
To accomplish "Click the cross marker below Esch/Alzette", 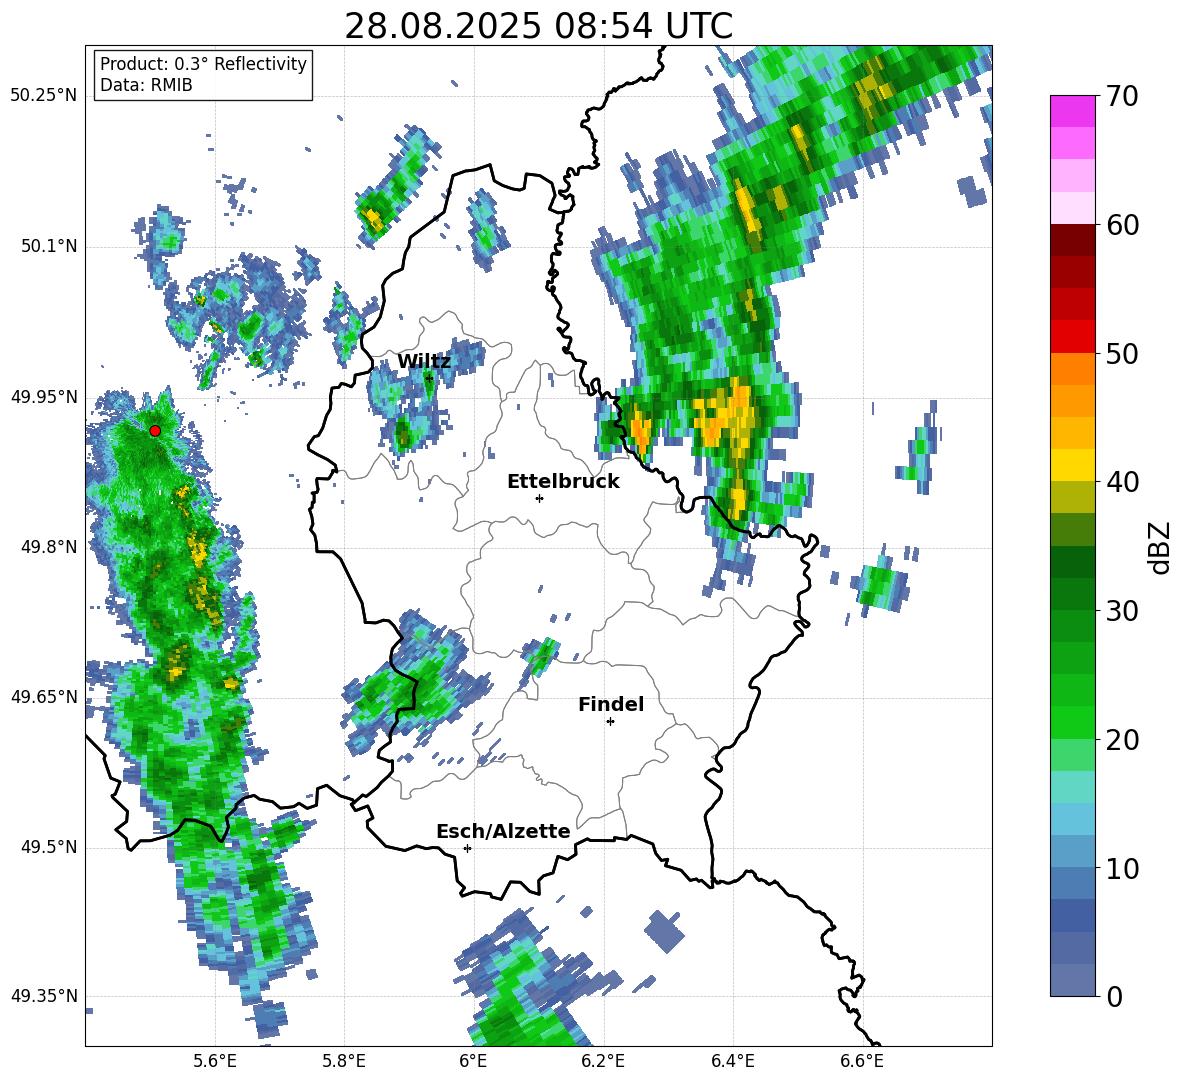I will [467, 848].
